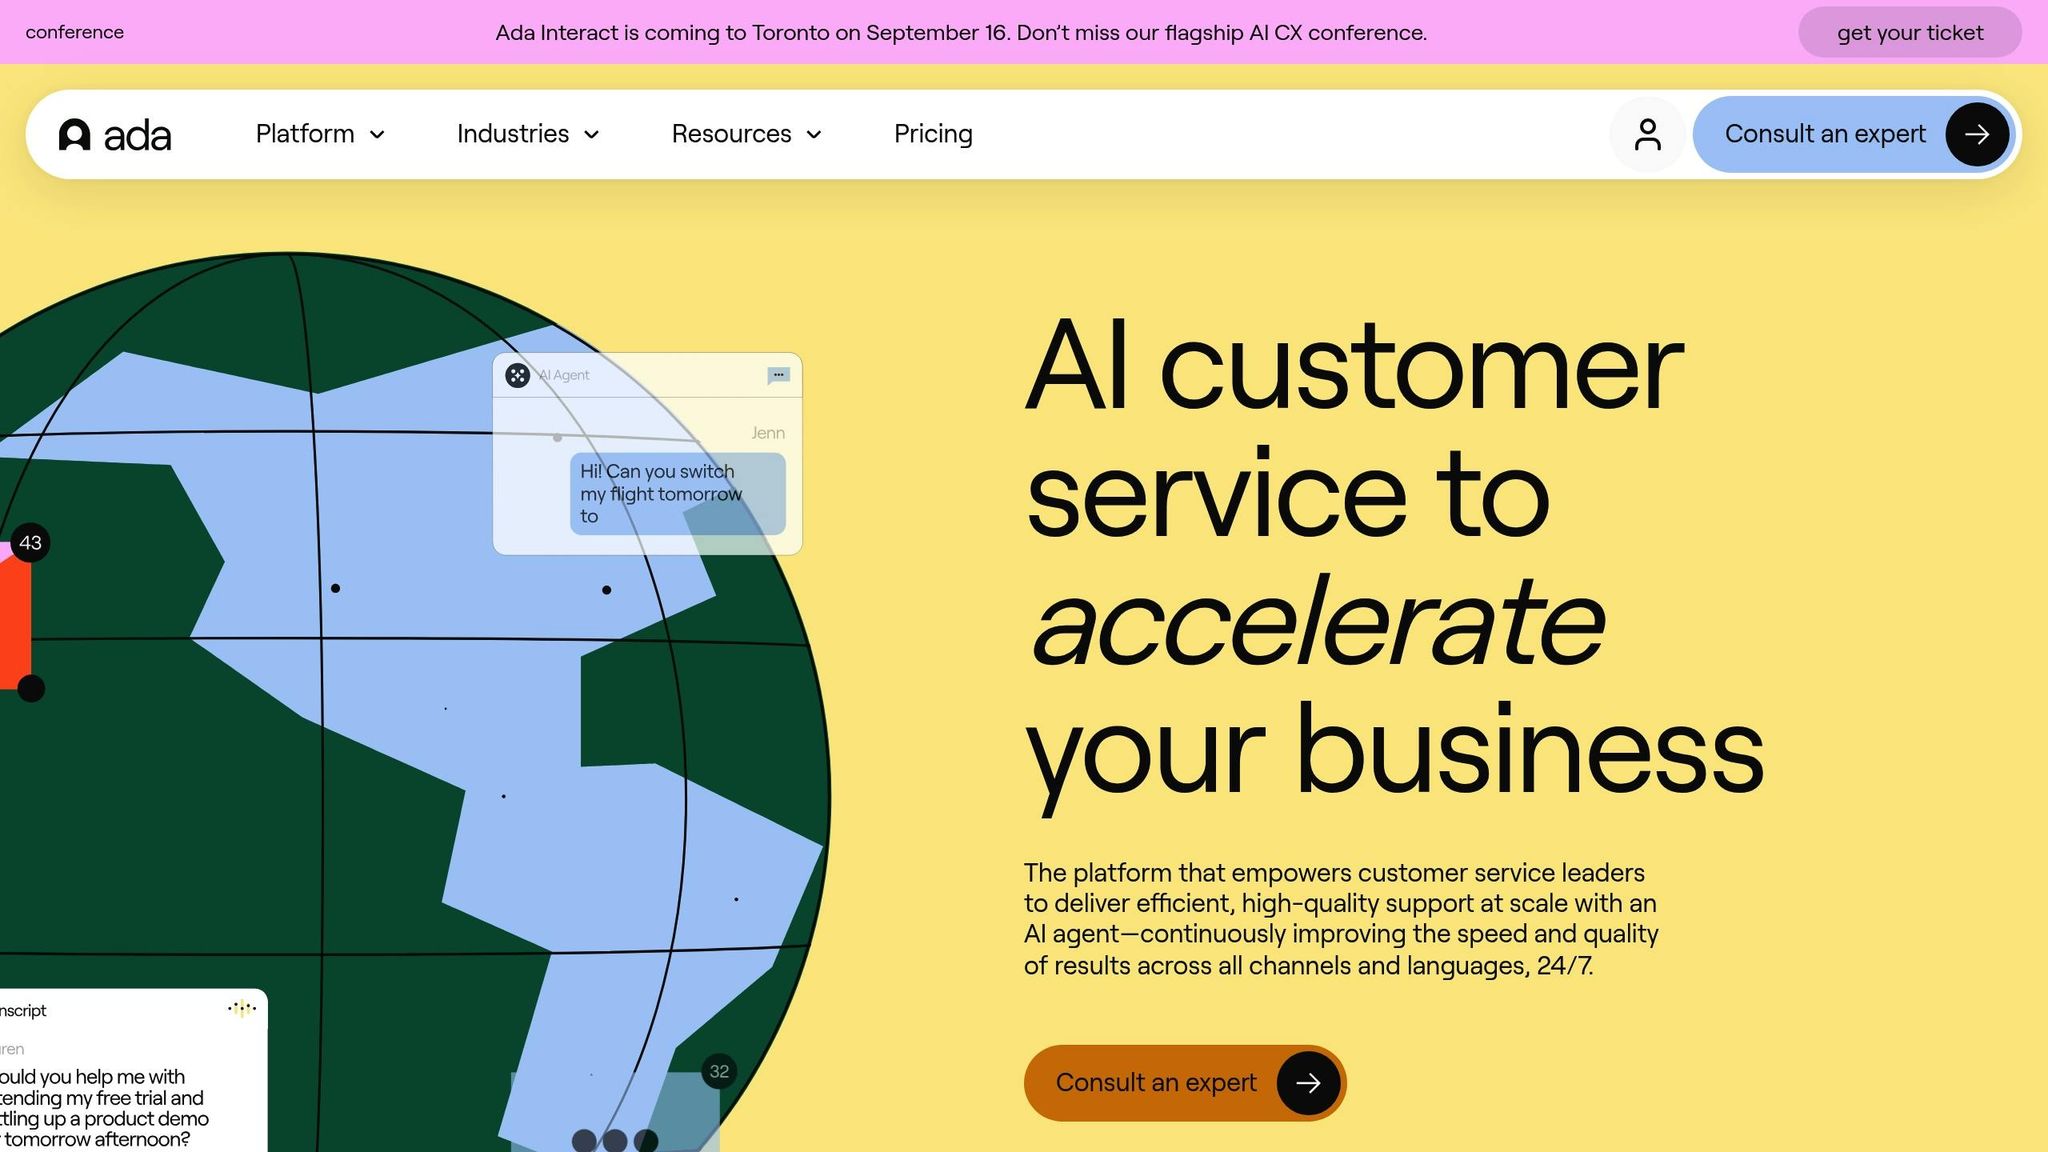Click the AI Agent avatar icon in chat card

pyautogui.click(x=517, y=375)
